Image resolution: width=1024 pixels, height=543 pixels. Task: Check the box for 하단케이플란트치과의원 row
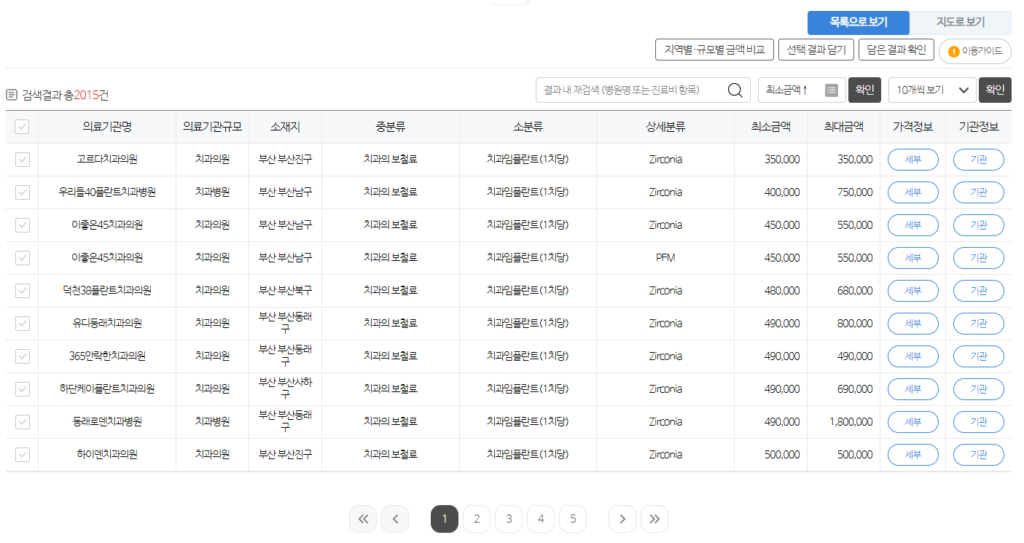(x=22, y=389)
